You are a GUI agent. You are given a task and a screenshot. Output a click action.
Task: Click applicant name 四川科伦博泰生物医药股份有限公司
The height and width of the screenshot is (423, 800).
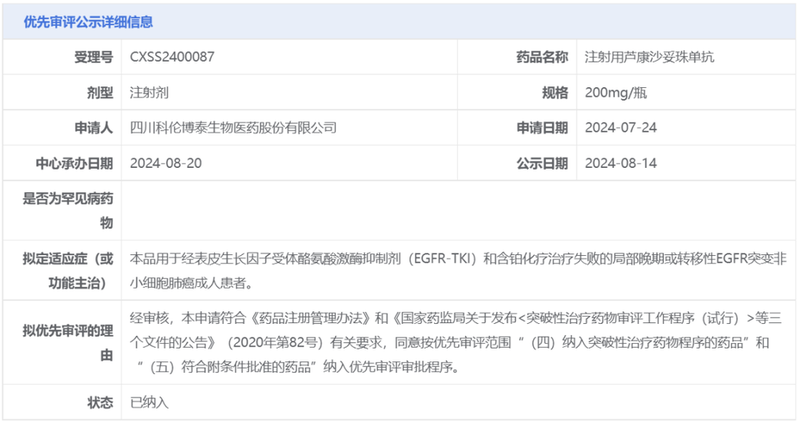click(233, 128)
